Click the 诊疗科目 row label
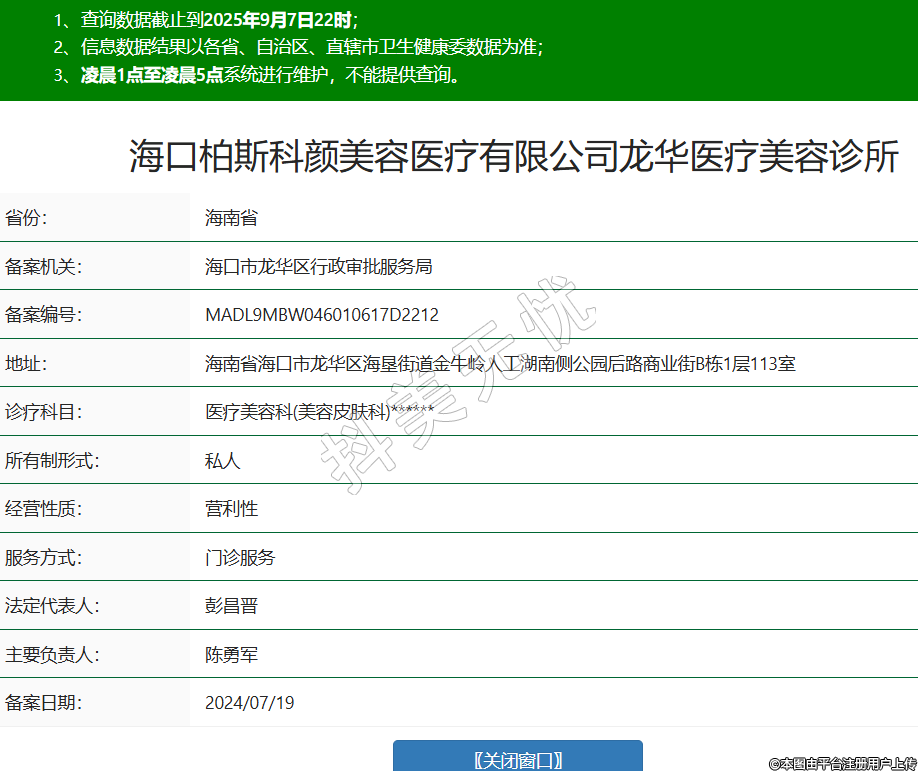Screen dimensions: 918x771 (x=42, y=412)
